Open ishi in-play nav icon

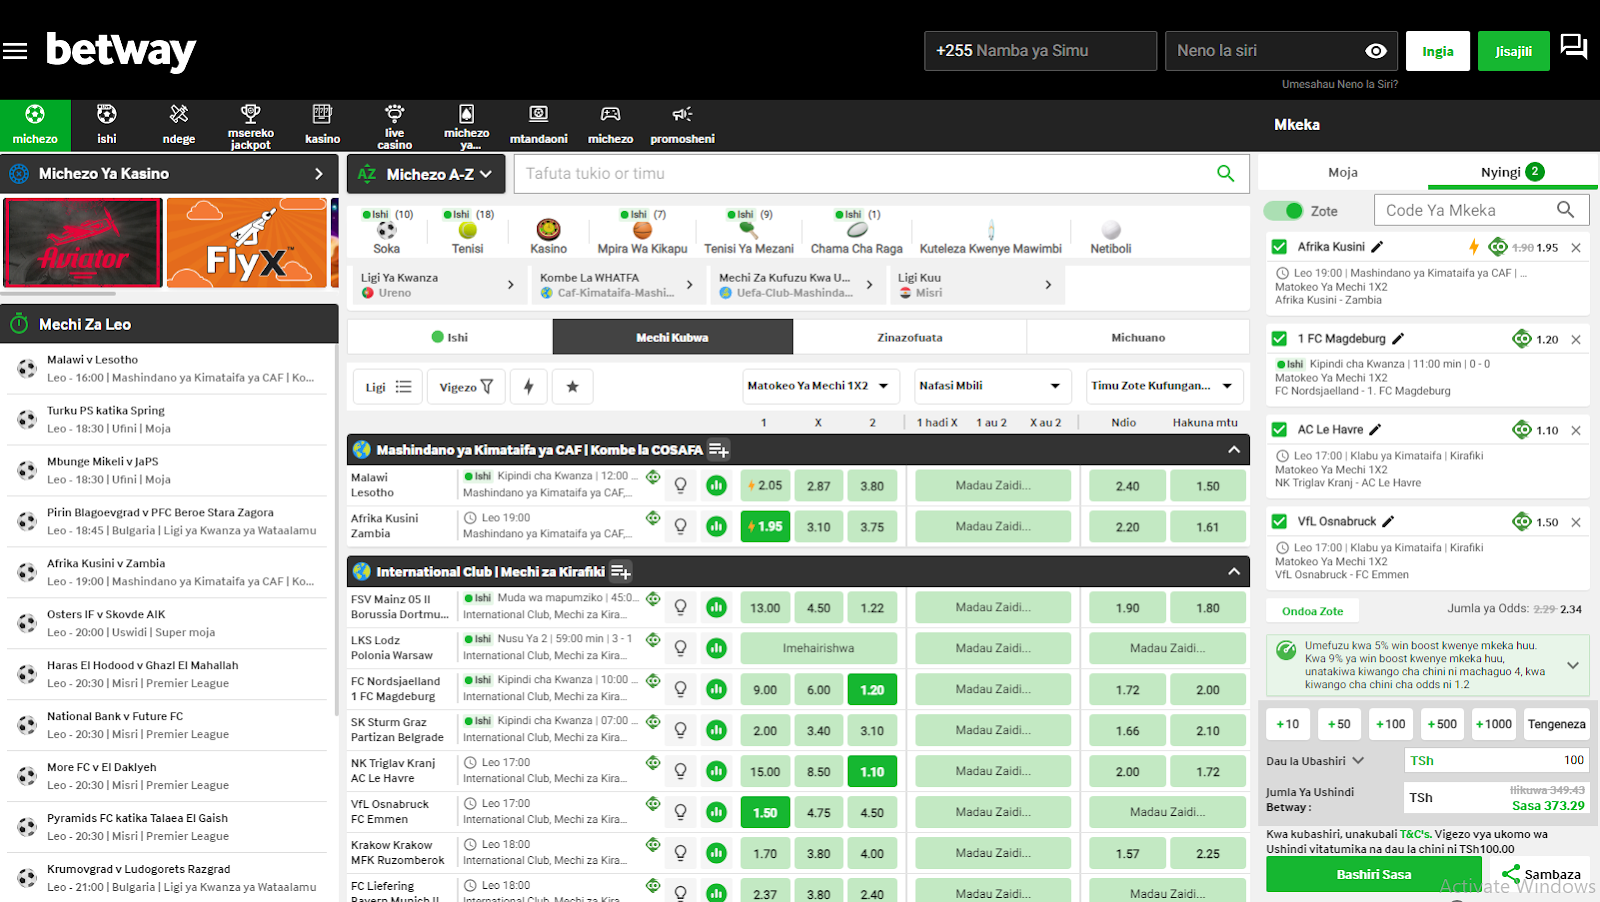tap(107, 125)
